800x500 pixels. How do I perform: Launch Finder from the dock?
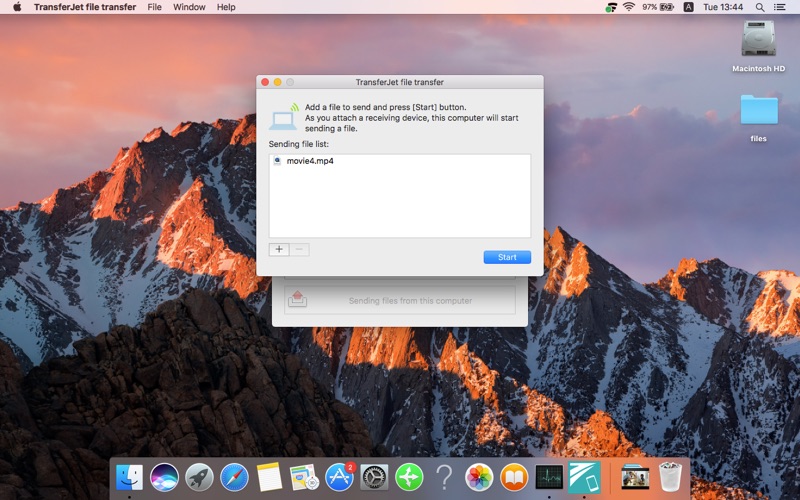tap(129, 477)
